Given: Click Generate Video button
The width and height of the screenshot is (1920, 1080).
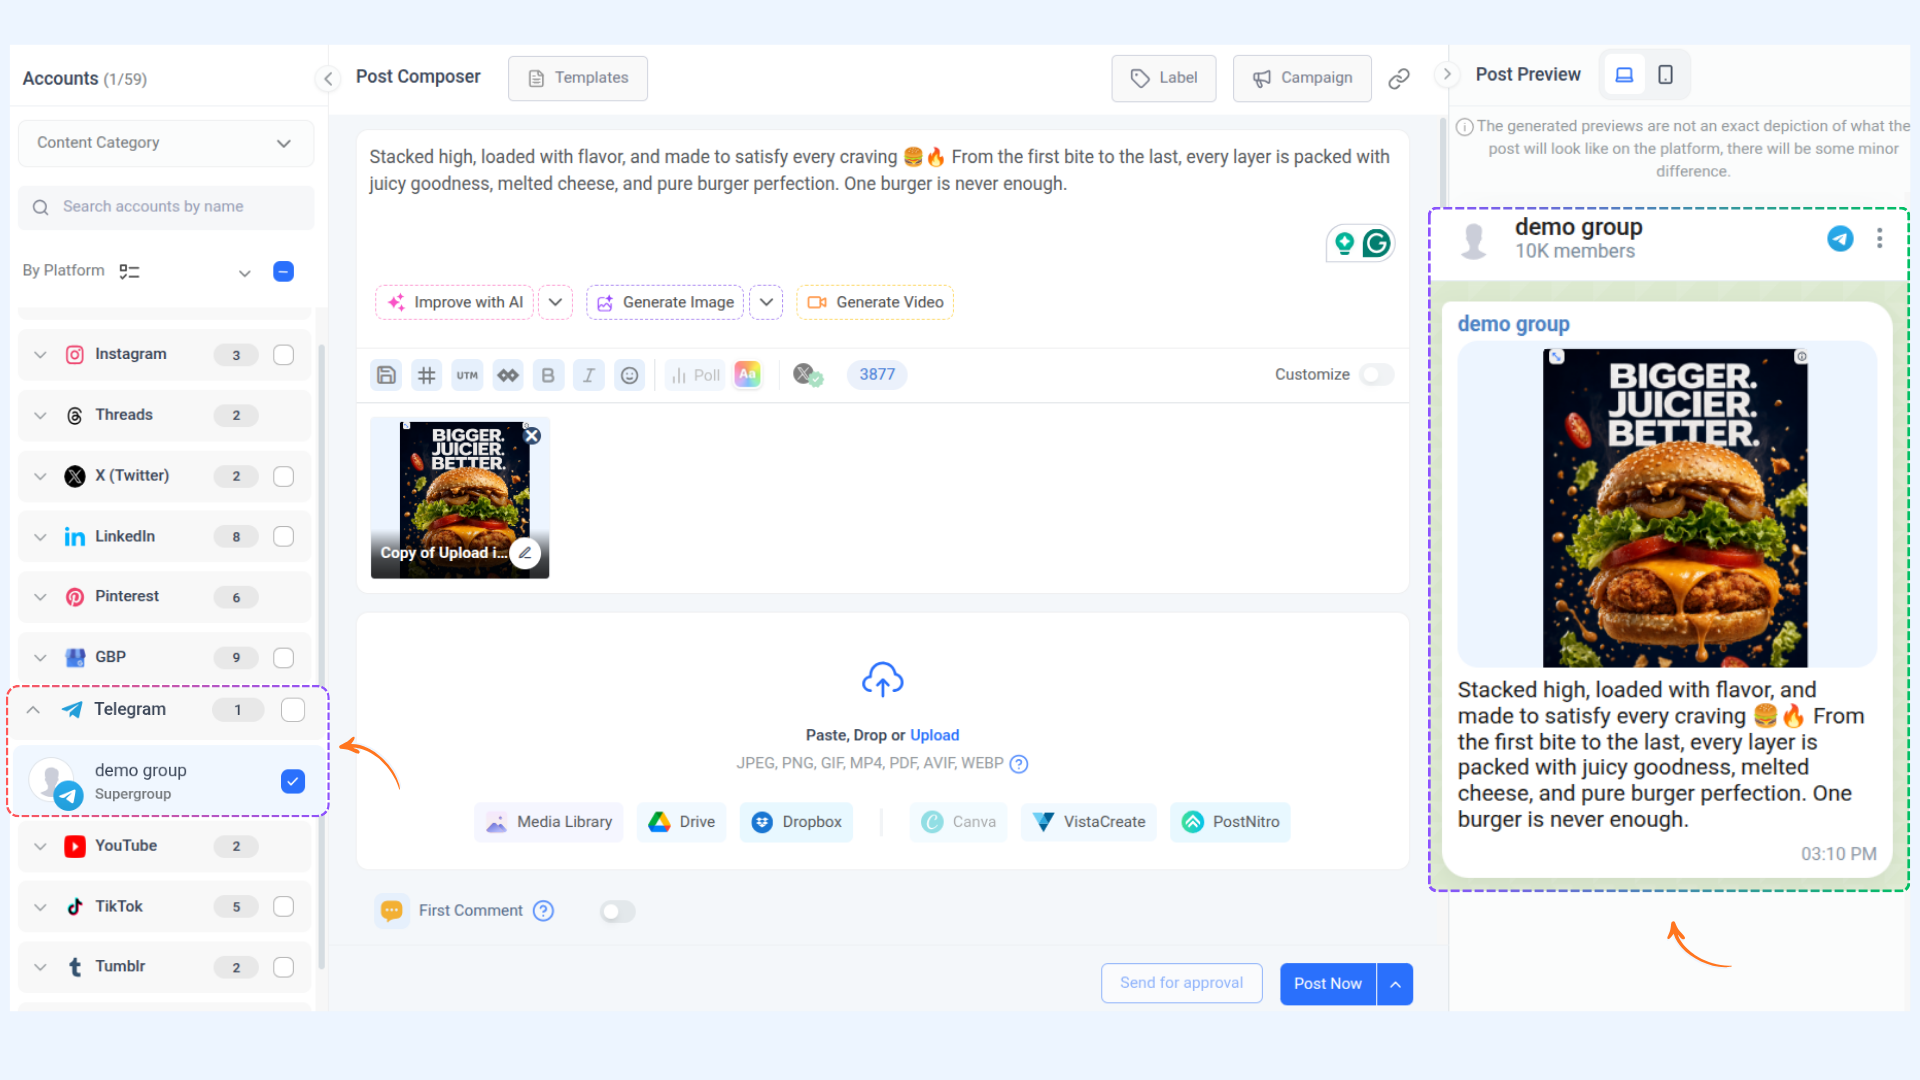Looking at the screenshot, I should 875,303.
